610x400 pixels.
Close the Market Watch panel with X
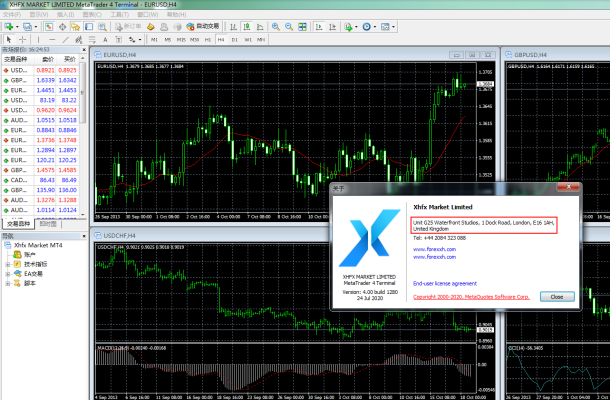[x=84, y=50]
